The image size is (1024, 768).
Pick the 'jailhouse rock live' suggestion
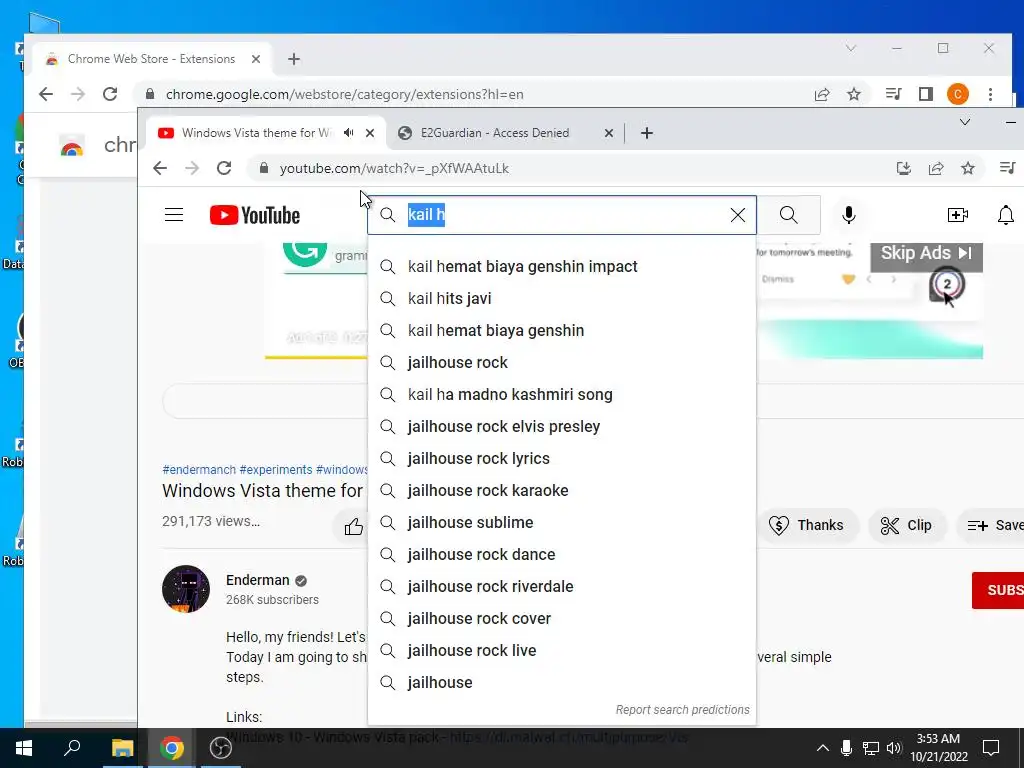(562, 650)
